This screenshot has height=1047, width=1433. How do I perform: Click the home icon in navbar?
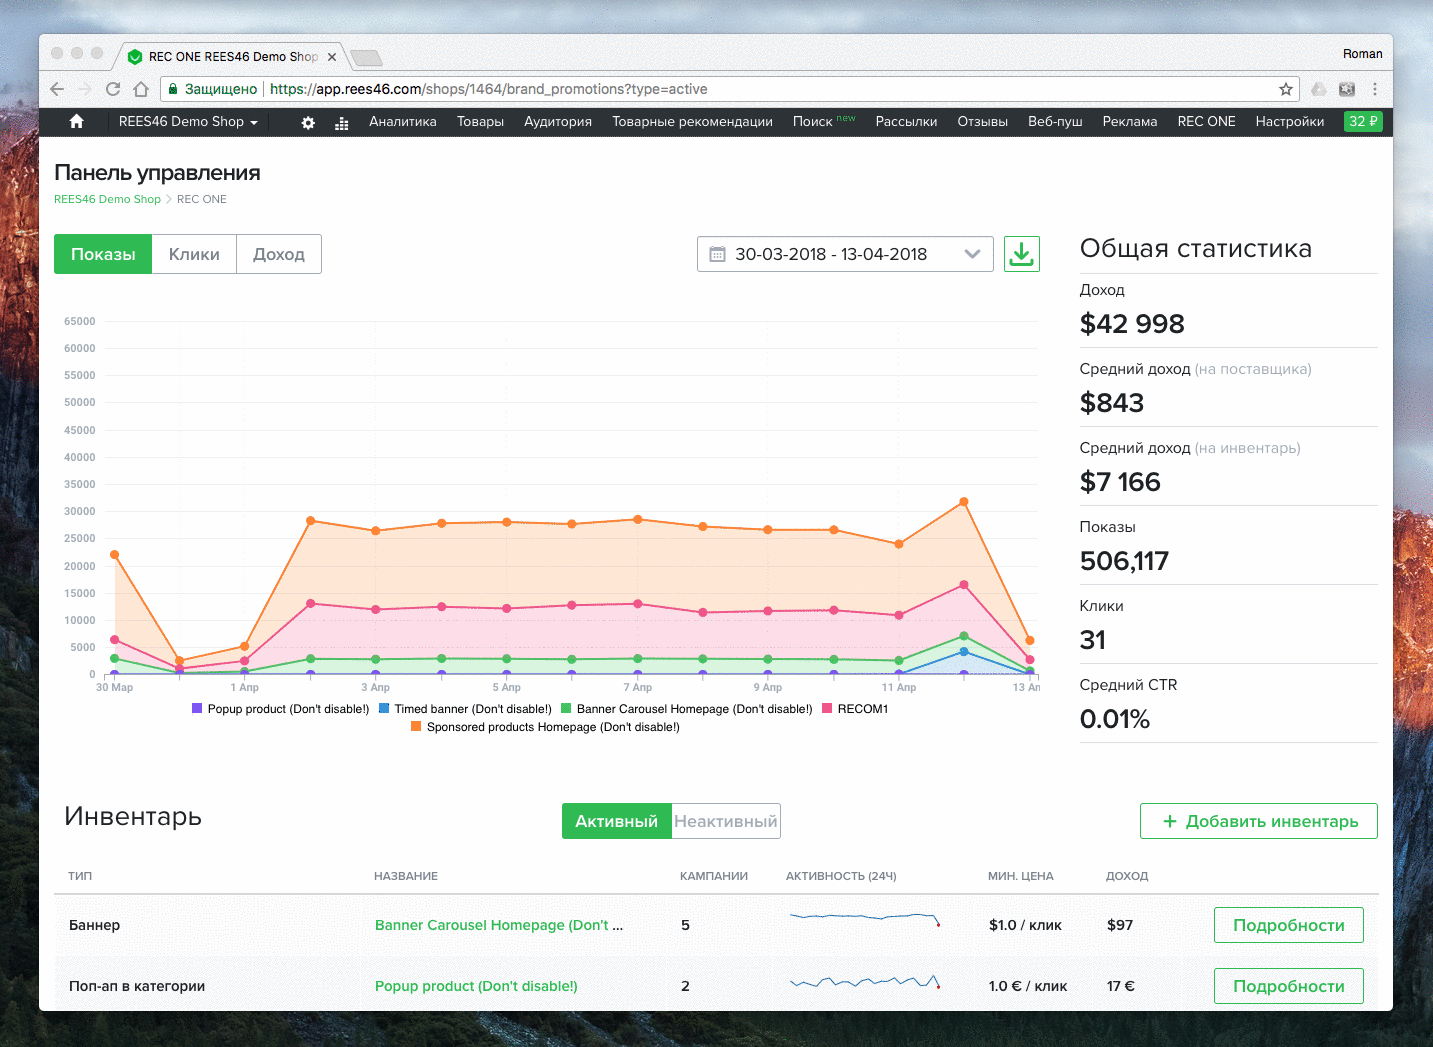click(76, 121)
